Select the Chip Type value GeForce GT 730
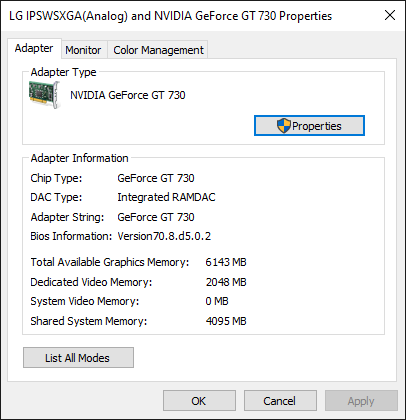Screen dimensions: 406x420 [156, 178]
